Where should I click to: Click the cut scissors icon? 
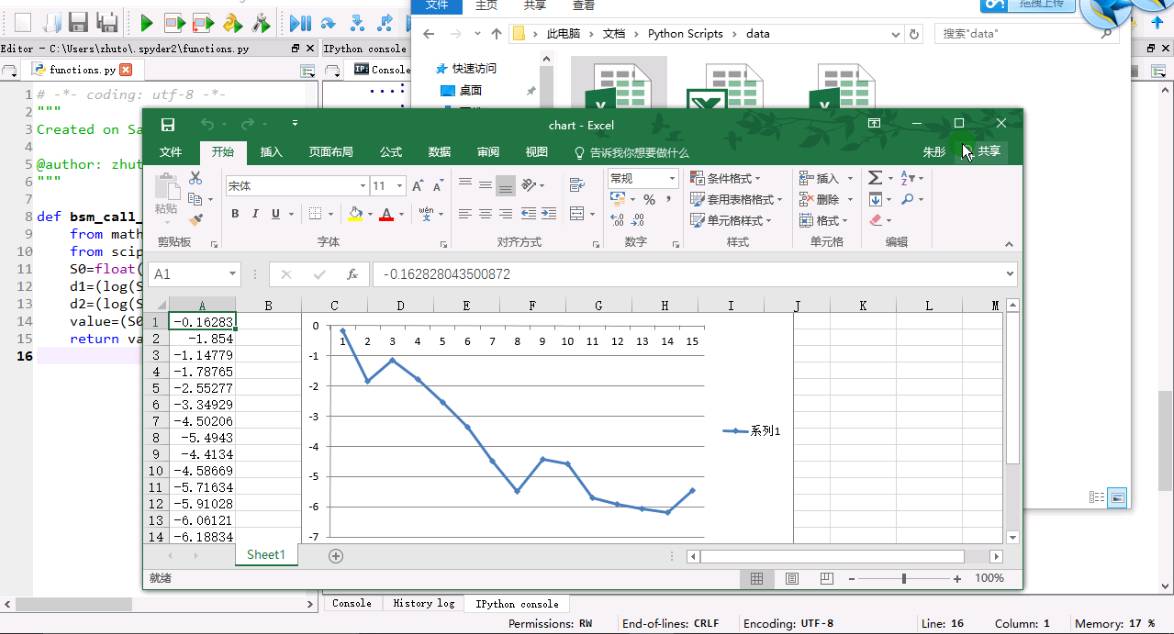[x=195, y=178]
